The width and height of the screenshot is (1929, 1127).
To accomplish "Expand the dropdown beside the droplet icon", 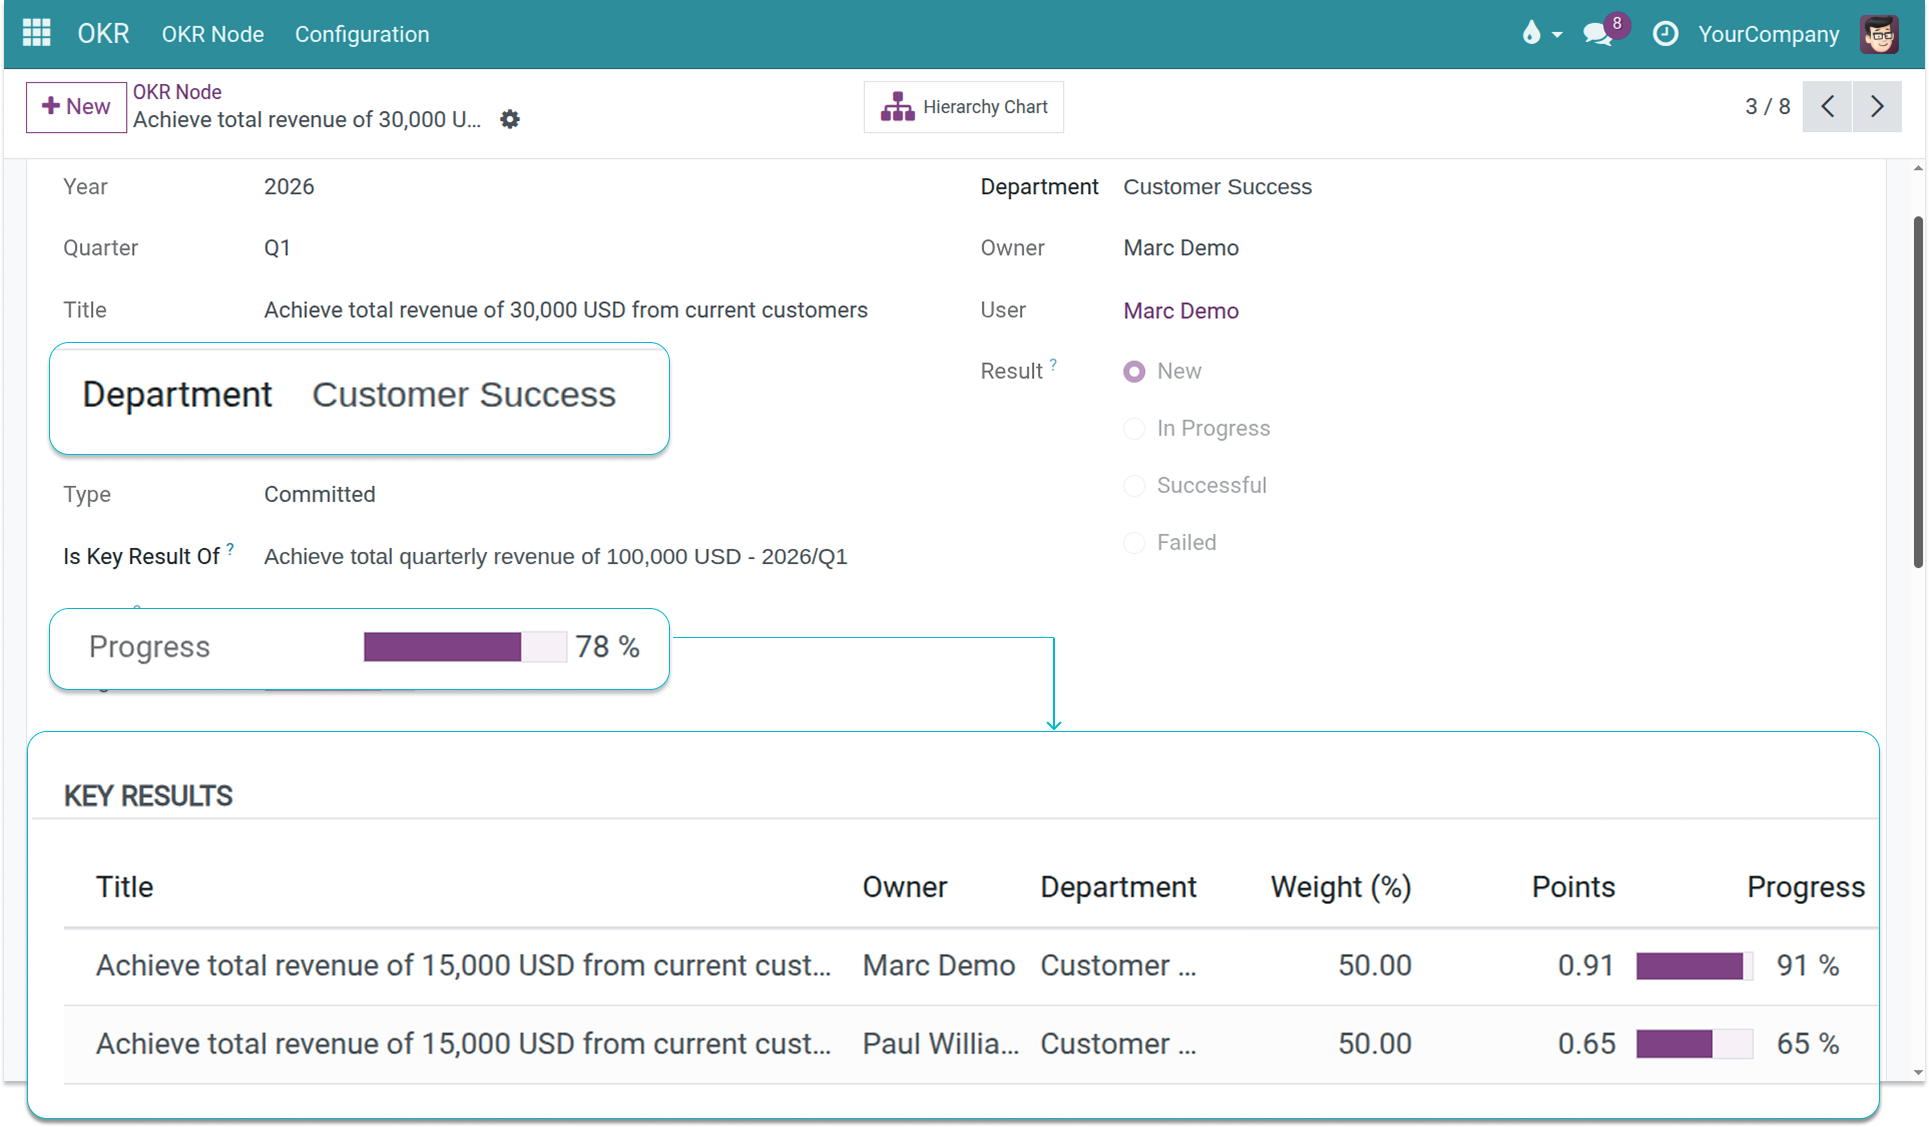I will [x=1556, y=36].
